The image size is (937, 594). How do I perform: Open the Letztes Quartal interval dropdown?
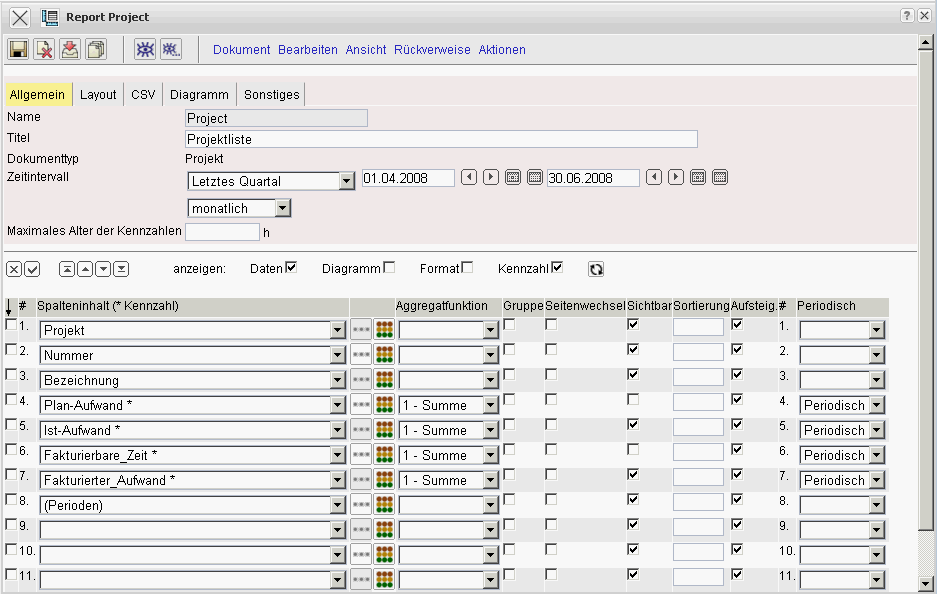pyautogui.click(x=347, y=181)
